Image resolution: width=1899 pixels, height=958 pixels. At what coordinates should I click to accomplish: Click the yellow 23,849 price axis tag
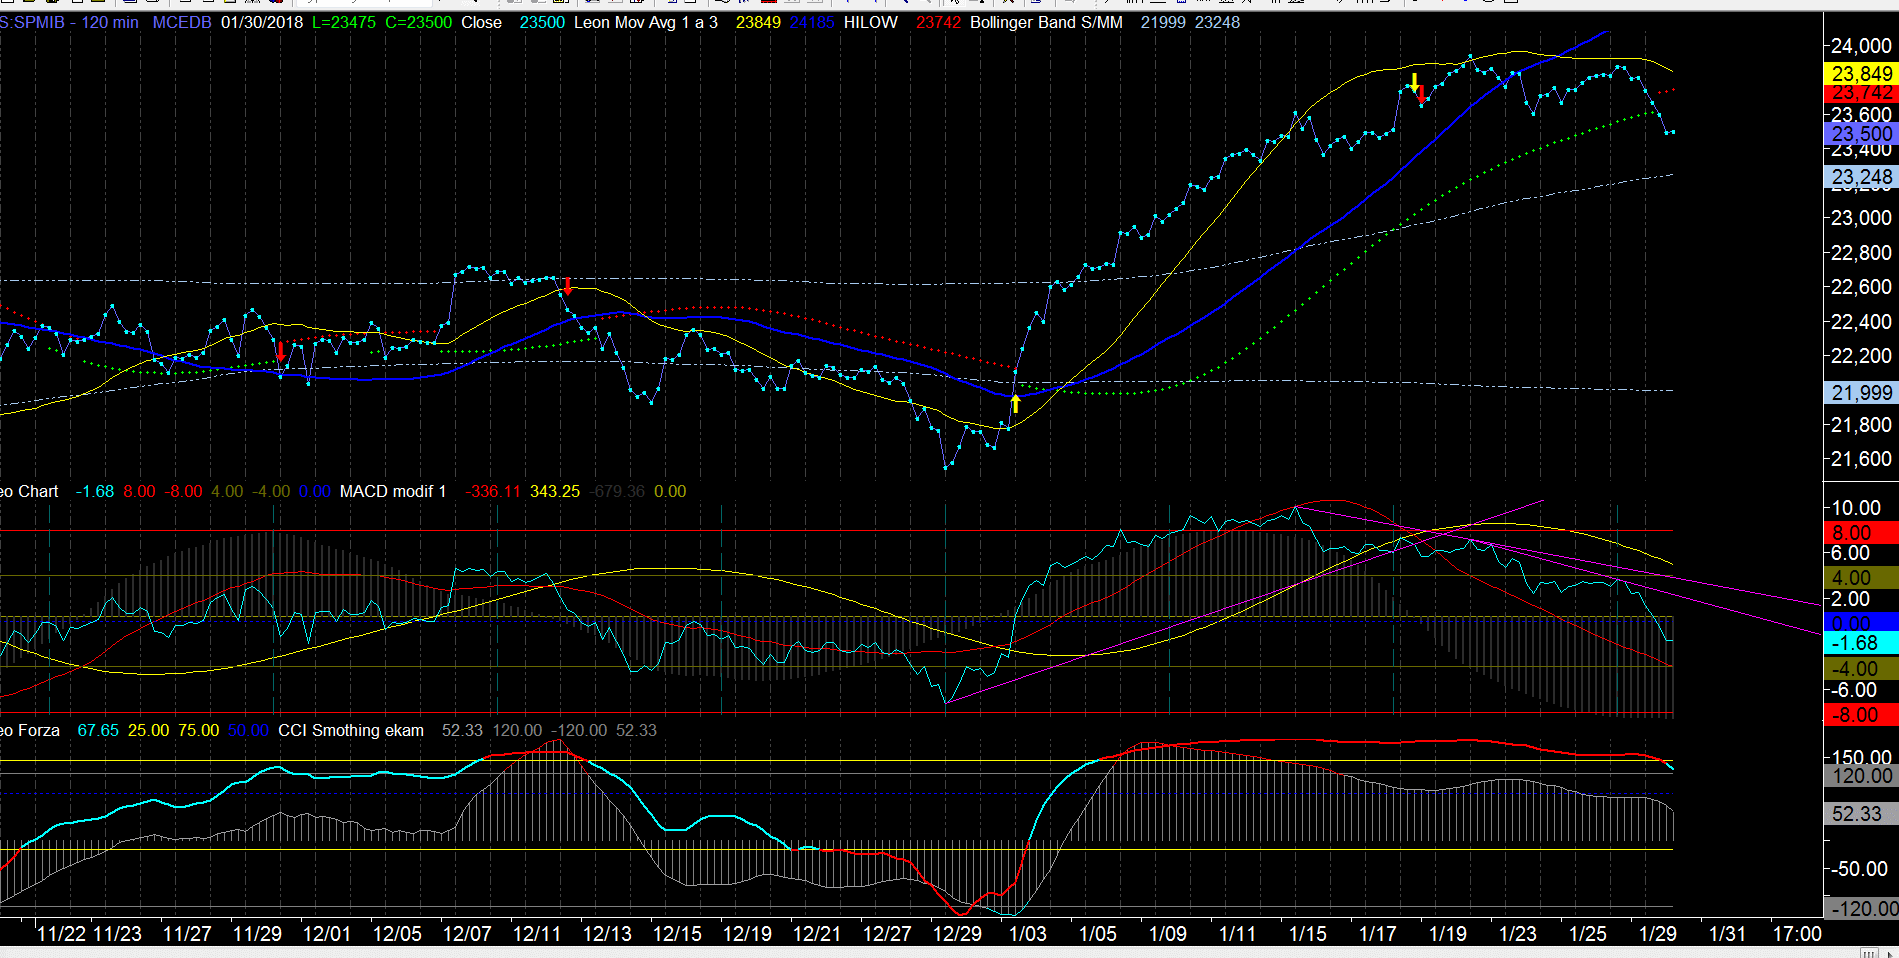pos(1861,73)
